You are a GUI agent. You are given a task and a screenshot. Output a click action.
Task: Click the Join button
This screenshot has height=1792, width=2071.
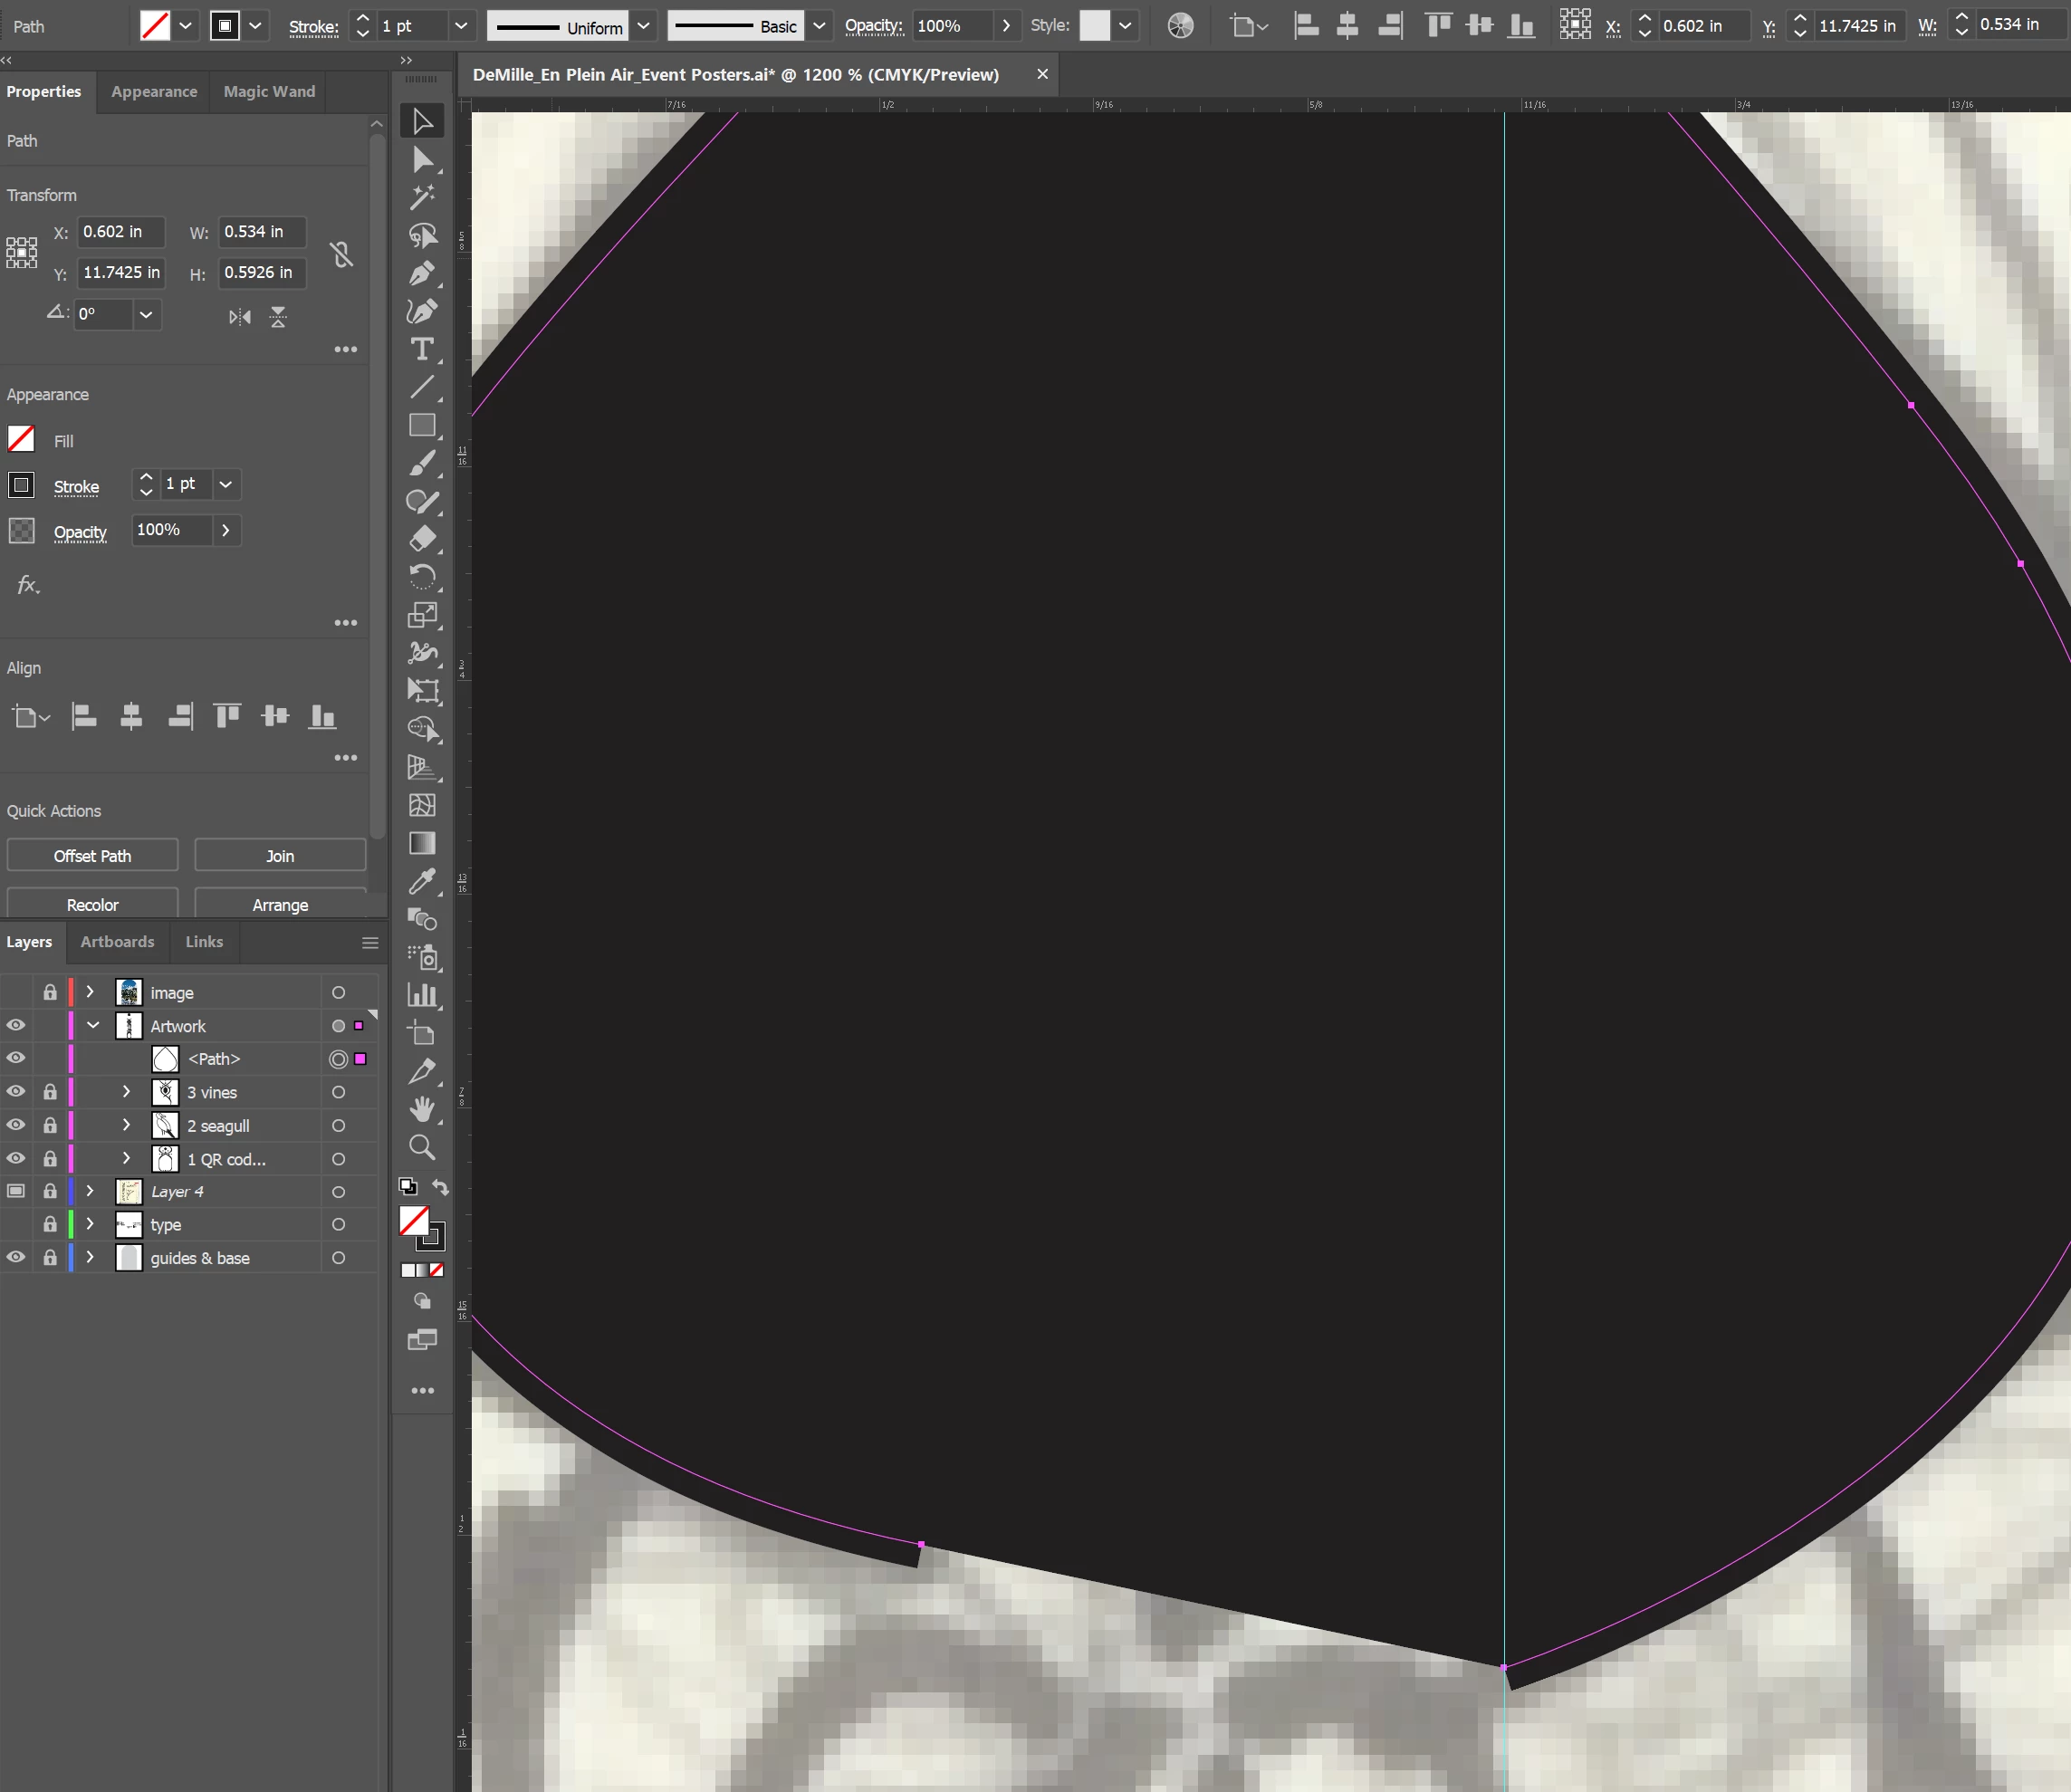(x=280, y=856)
